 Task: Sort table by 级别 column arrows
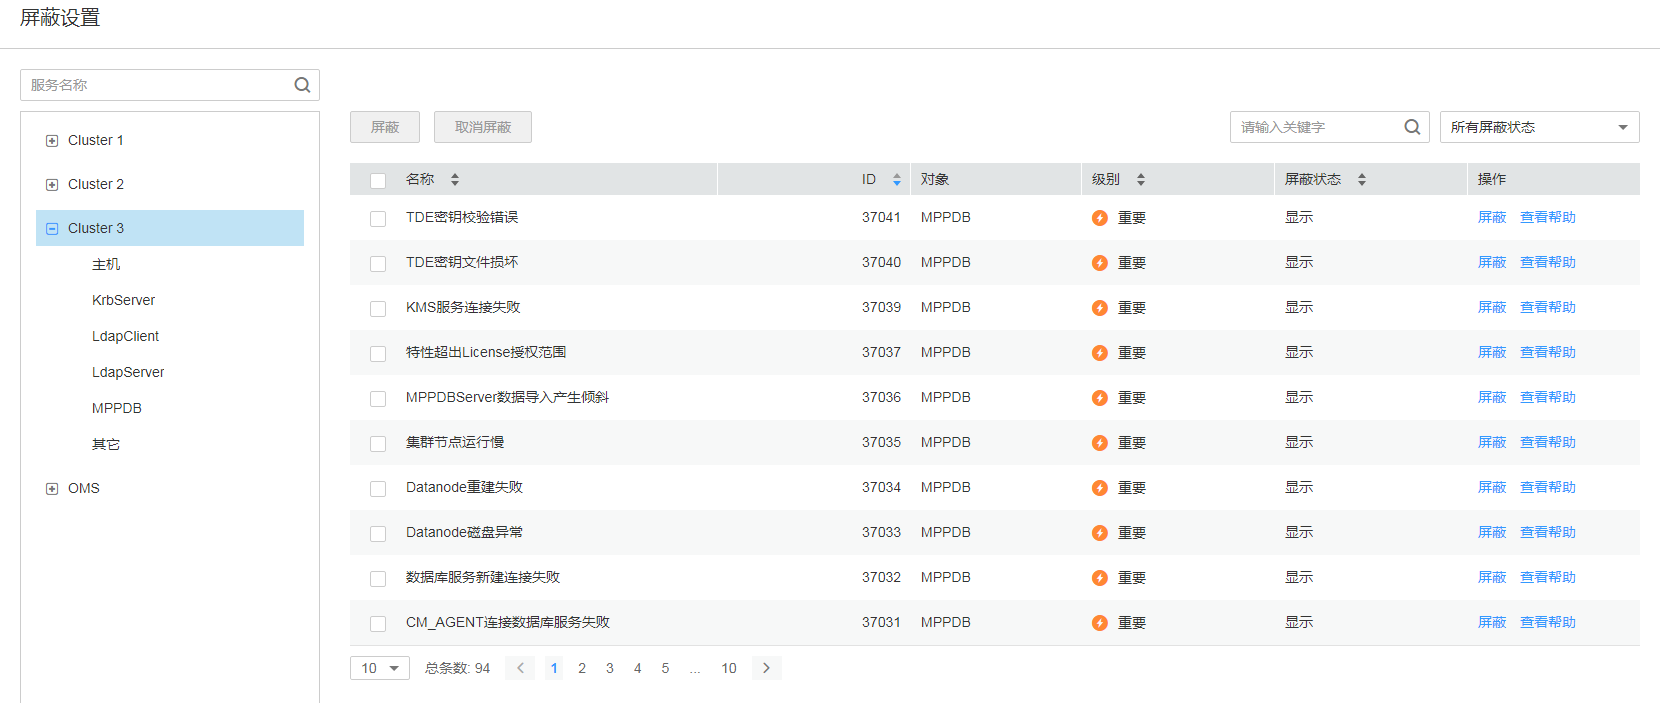pyautogui.click(x=1141, y=180)
